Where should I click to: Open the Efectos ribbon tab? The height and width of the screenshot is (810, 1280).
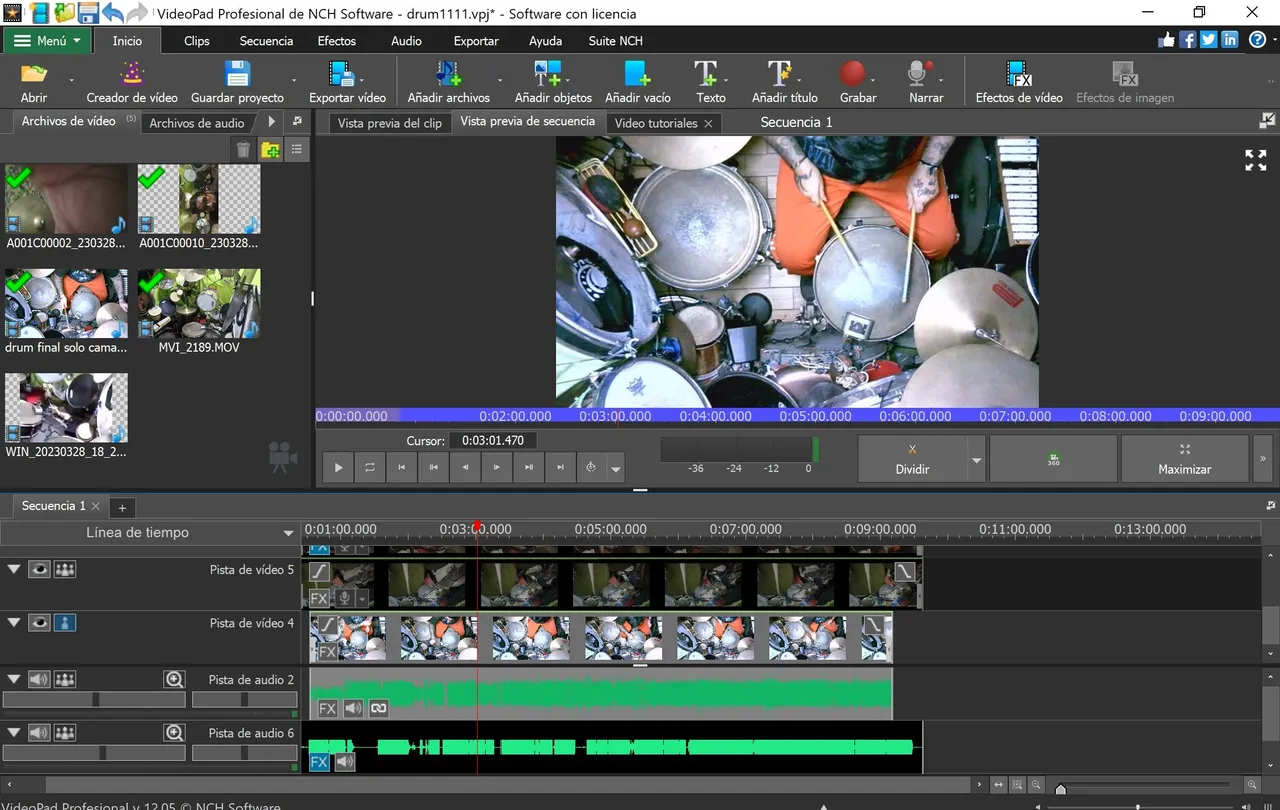click(x=337, y=41)
